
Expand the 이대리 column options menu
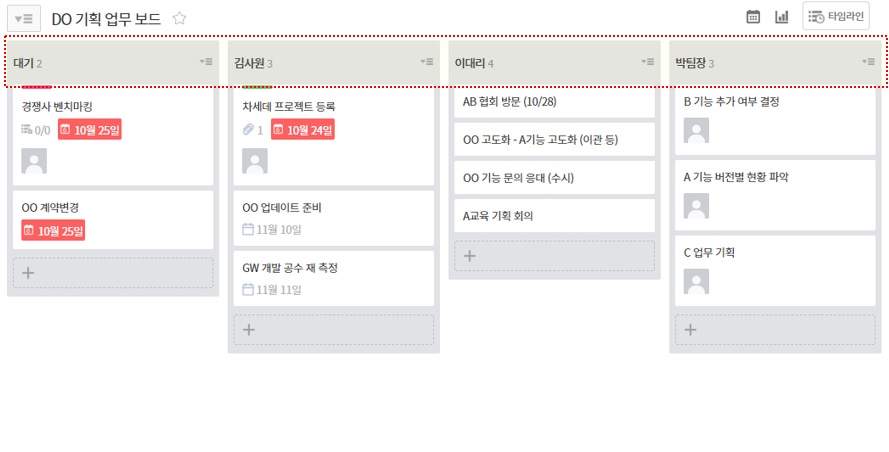pyautogui.click(x=648, y=62)
